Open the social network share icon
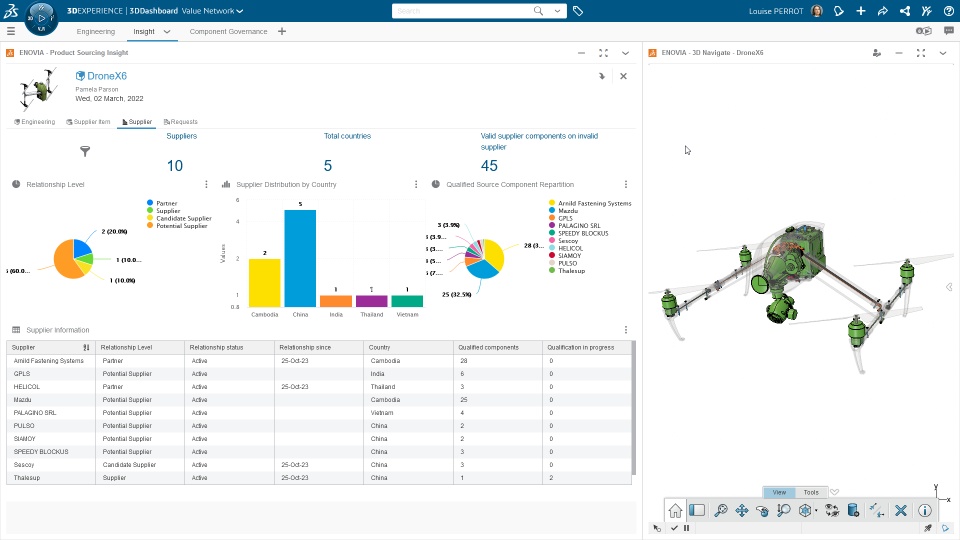This screenshot has width=960, height=540. [905, 10]
